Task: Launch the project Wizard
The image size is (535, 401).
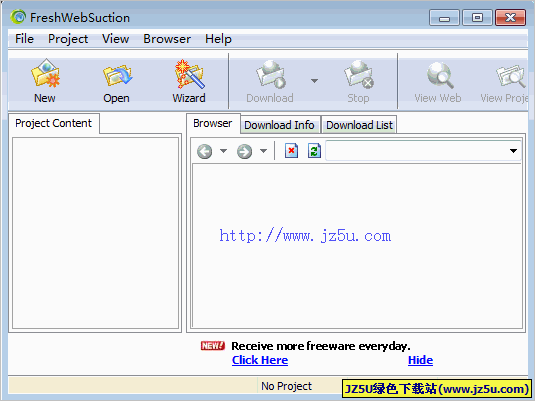Action: 189,81
